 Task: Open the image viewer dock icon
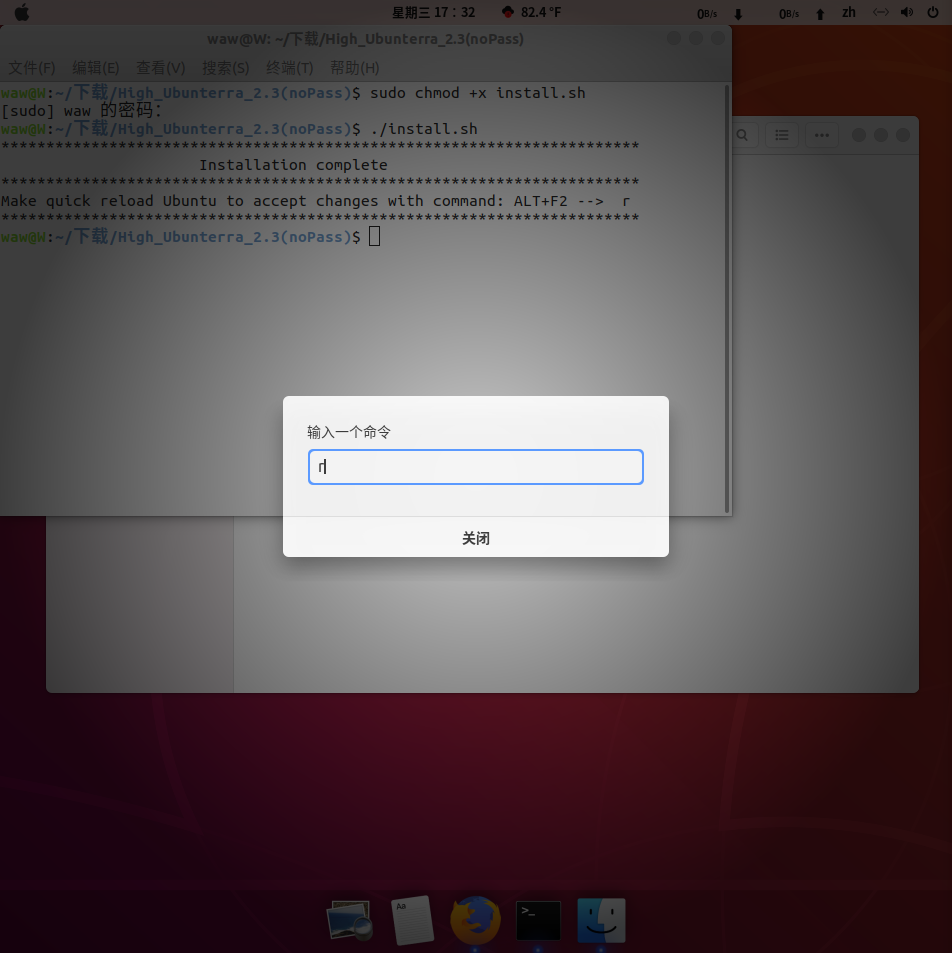[349, 920]
